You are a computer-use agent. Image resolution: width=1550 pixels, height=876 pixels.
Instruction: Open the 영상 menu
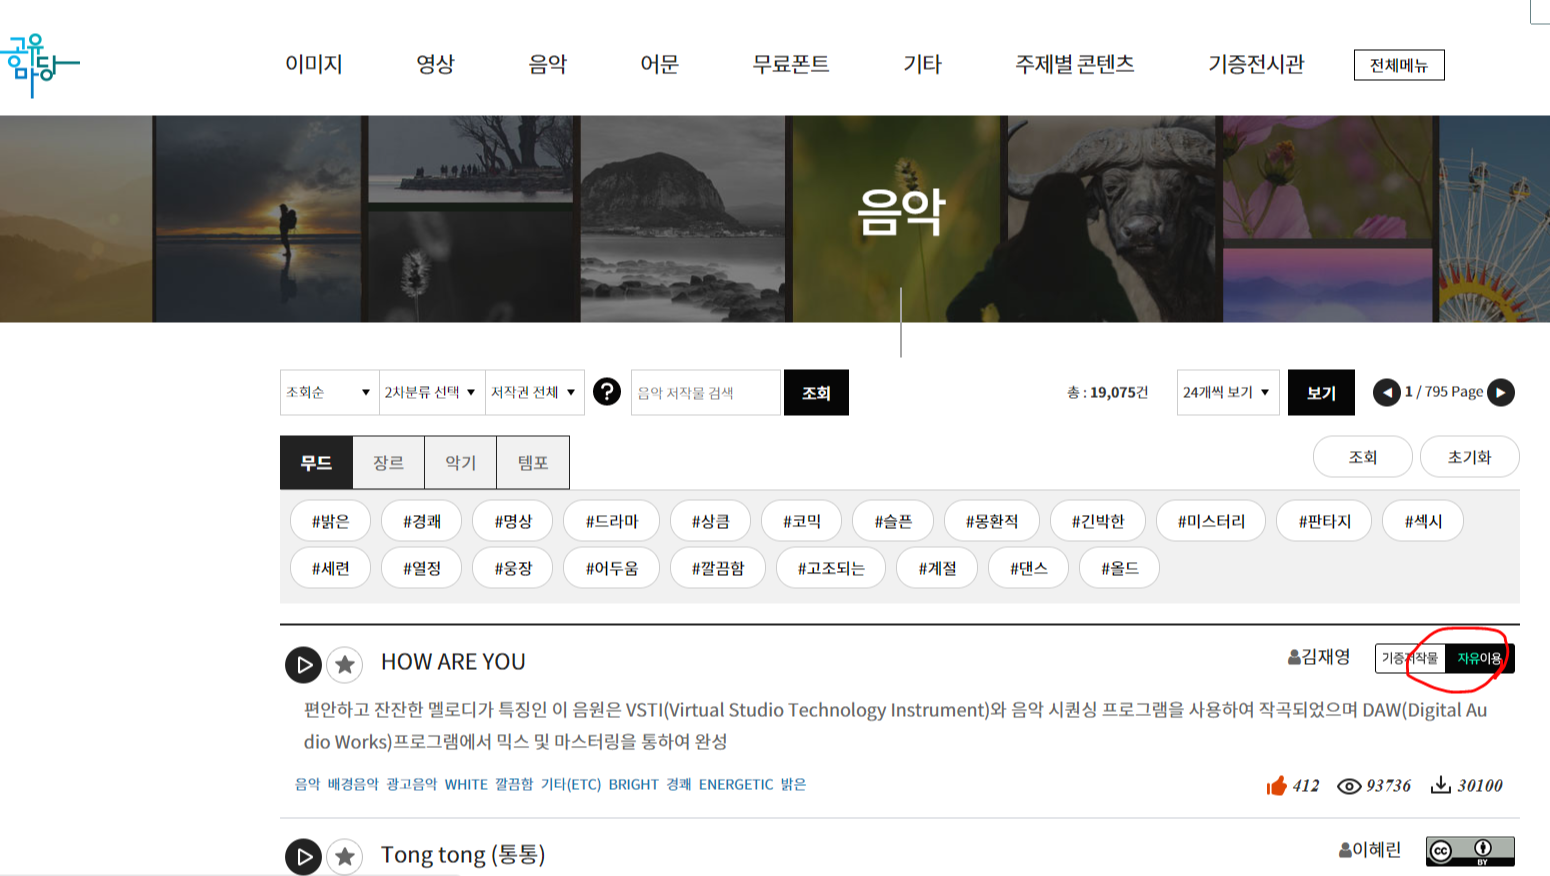coord(435,64)
